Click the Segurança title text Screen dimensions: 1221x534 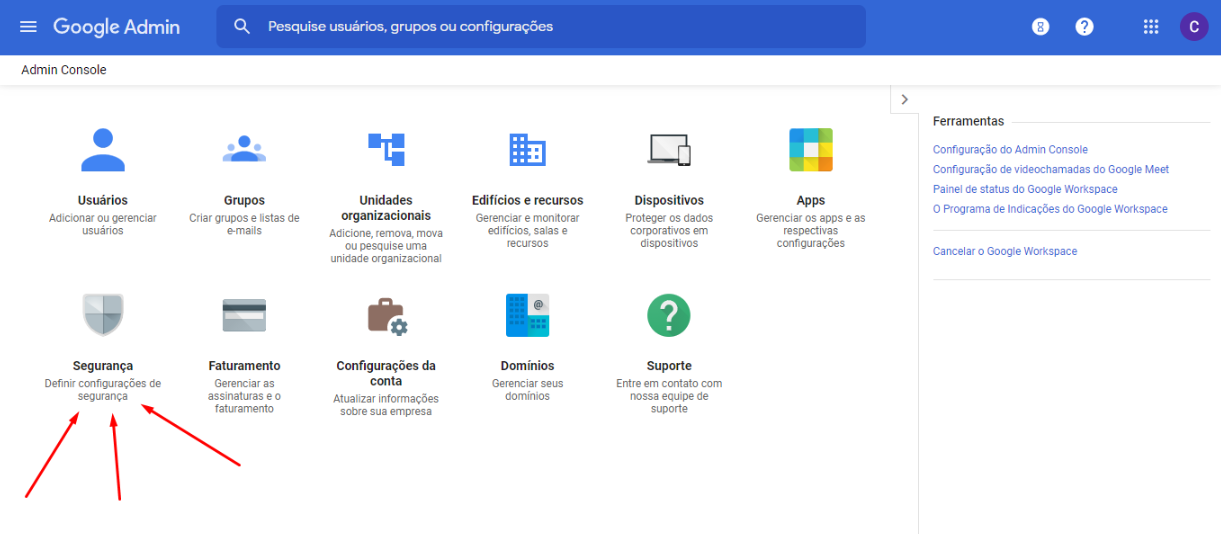pyautogui.click(x=103, y=366)
